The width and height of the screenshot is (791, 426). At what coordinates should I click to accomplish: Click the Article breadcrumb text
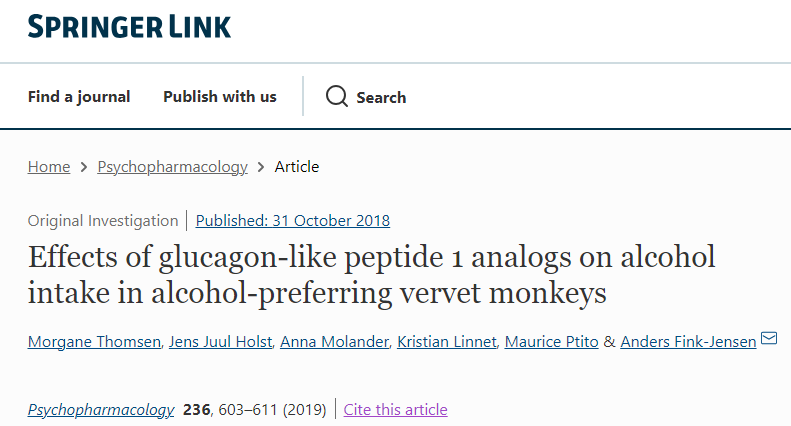click(x=297, y=167)
